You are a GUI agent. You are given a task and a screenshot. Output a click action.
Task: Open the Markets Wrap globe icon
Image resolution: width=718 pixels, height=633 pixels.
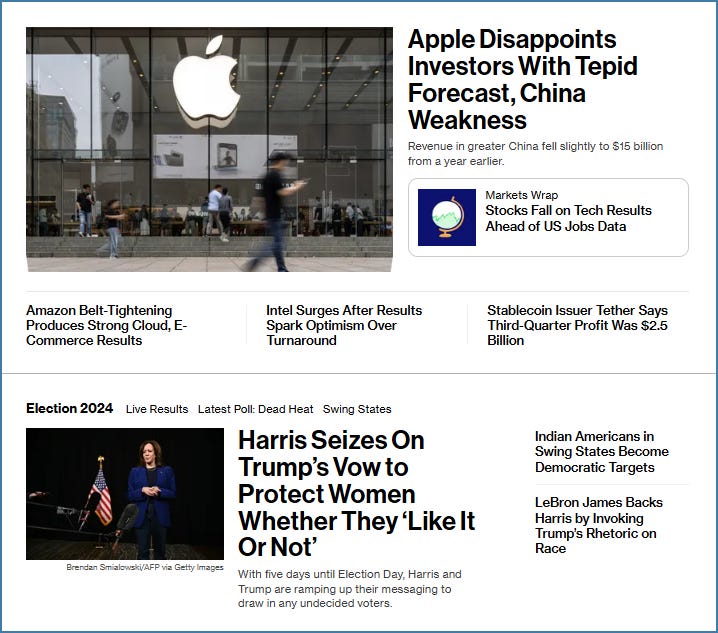point(446,217)
